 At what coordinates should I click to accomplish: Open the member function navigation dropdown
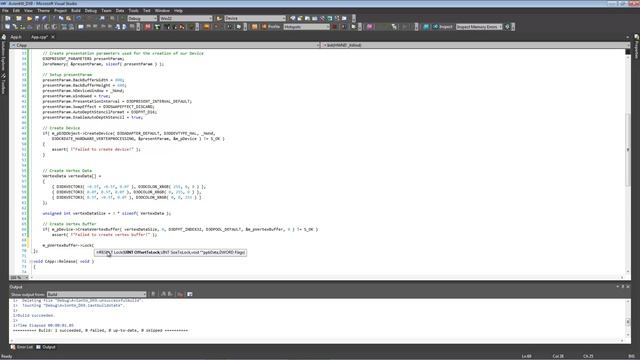[476, 45]
